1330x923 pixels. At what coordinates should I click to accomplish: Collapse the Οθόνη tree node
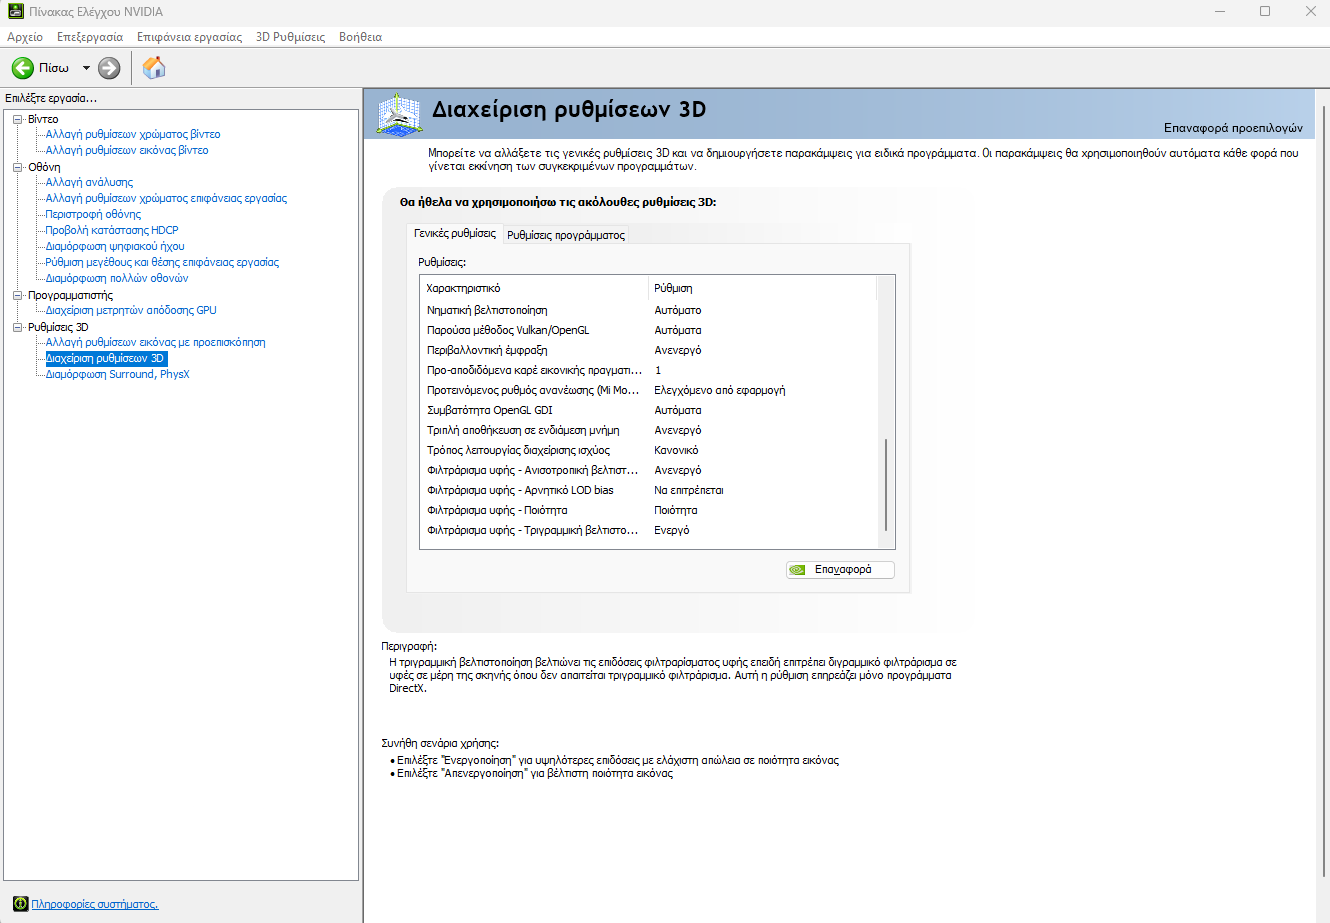click(18, 167)
